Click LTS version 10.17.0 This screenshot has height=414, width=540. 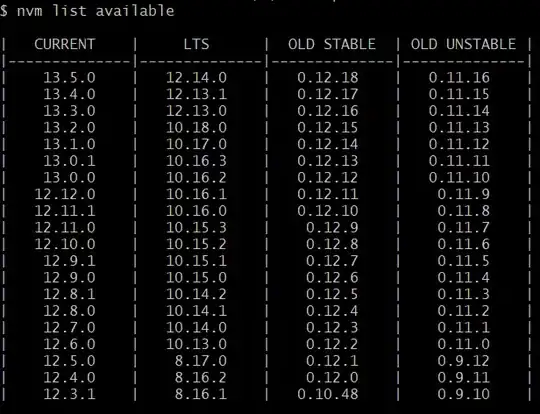coord(196,144)
